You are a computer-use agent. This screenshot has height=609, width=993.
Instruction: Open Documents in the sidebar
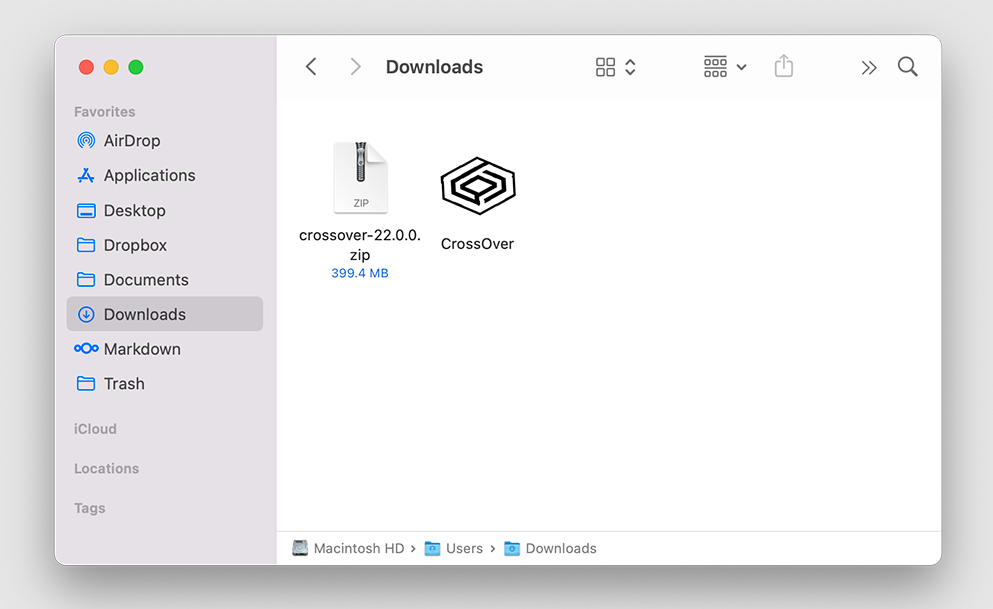165,280
